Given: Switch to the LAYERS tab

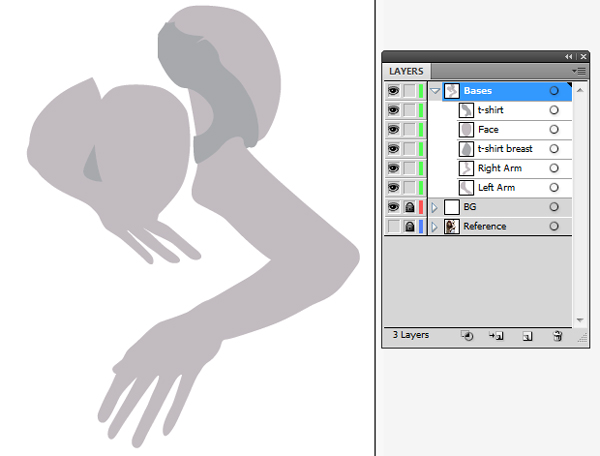Looking at the screenshot, I should [x=406, y=72].
